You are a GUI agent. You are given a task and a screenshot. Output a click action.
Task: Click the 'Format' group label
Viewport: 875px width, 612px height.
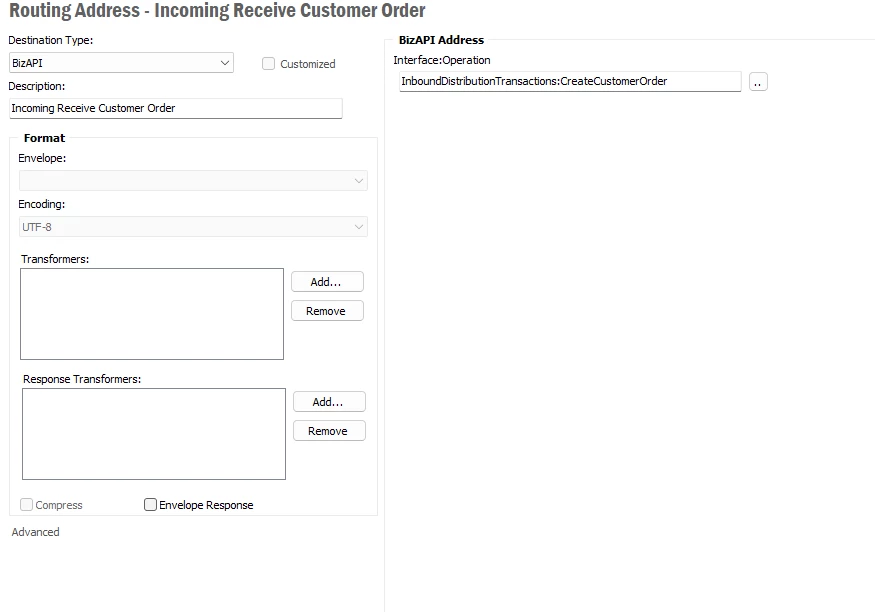click(44, 138)
